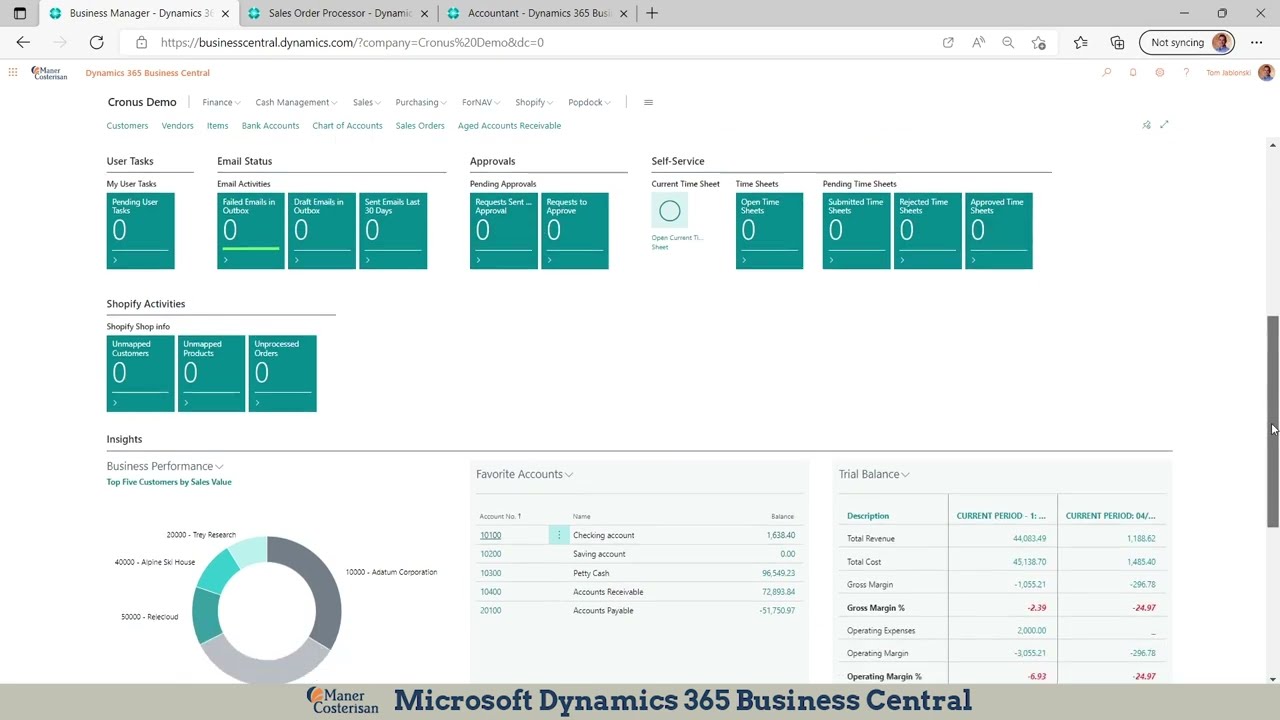
Task: Add this page to favorites star
Action: [1039, 42]
